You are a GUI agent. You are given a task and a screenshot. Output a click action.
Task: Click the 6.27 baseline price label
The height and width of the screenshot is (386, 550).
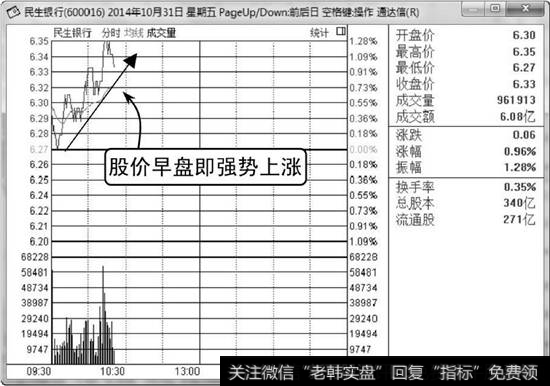tap(39, 149)
